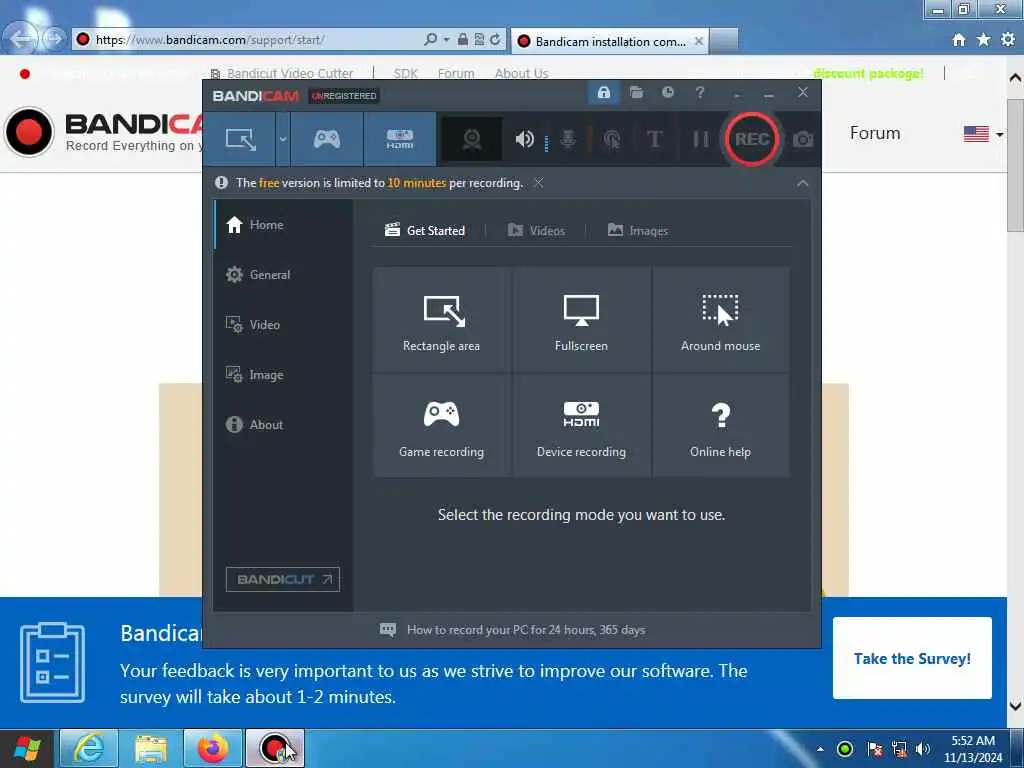The height and width of the screenshot is (768, 1024).
Task: Open the Video settings section
Action: pyautogui.click(x=282, y=325)
